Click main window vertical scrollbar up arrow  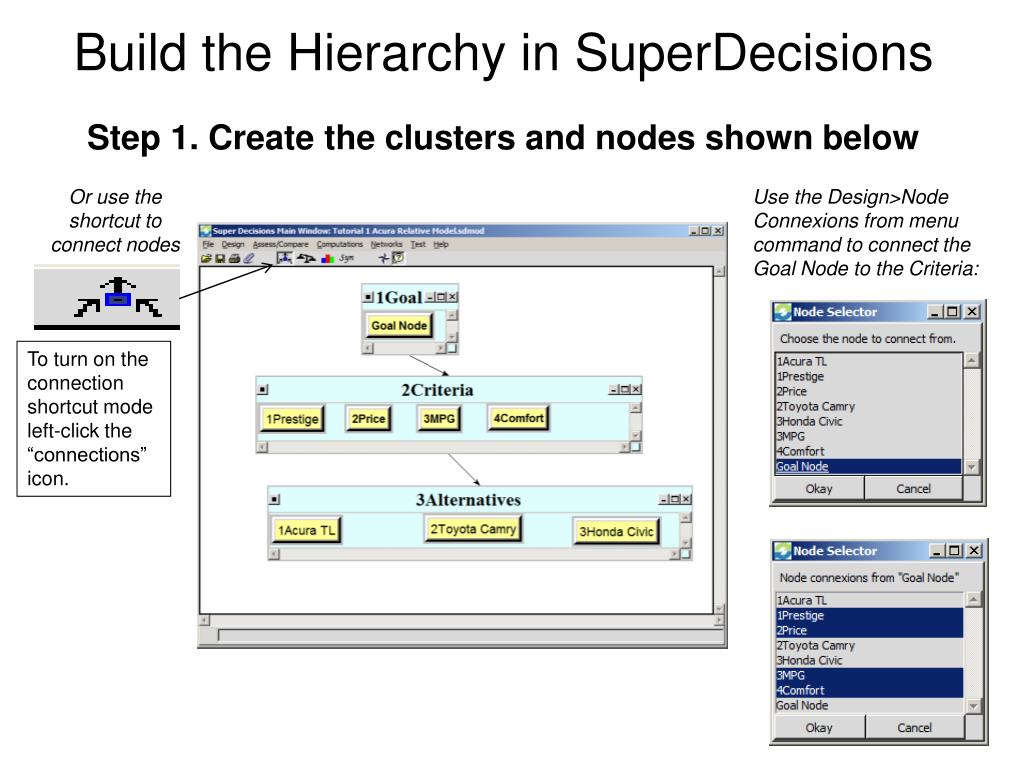coord(719,271)
